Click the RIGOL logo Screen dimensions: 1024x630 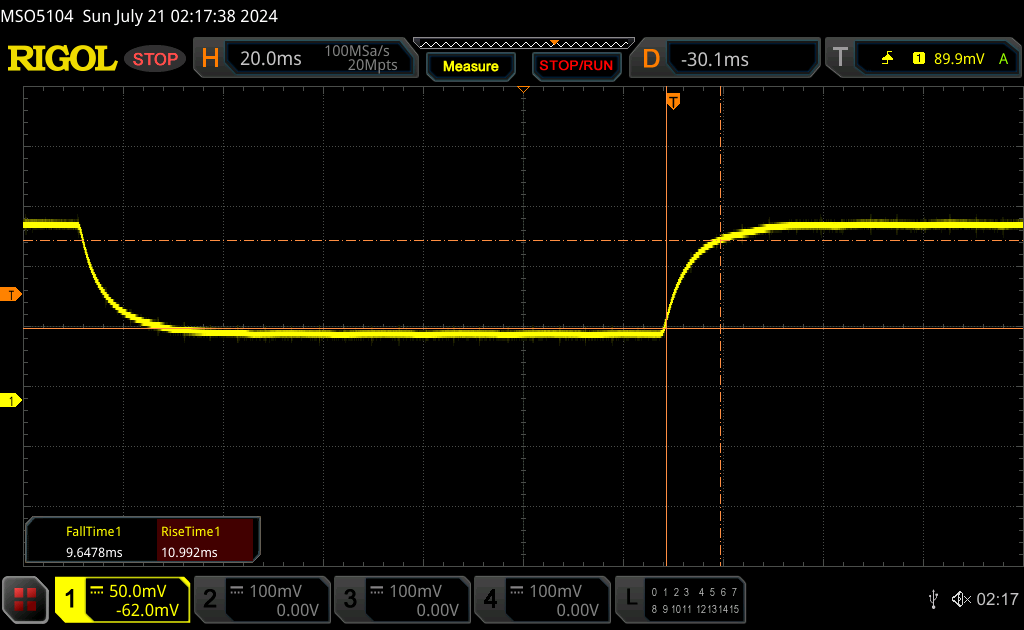[x=62, y=59]
